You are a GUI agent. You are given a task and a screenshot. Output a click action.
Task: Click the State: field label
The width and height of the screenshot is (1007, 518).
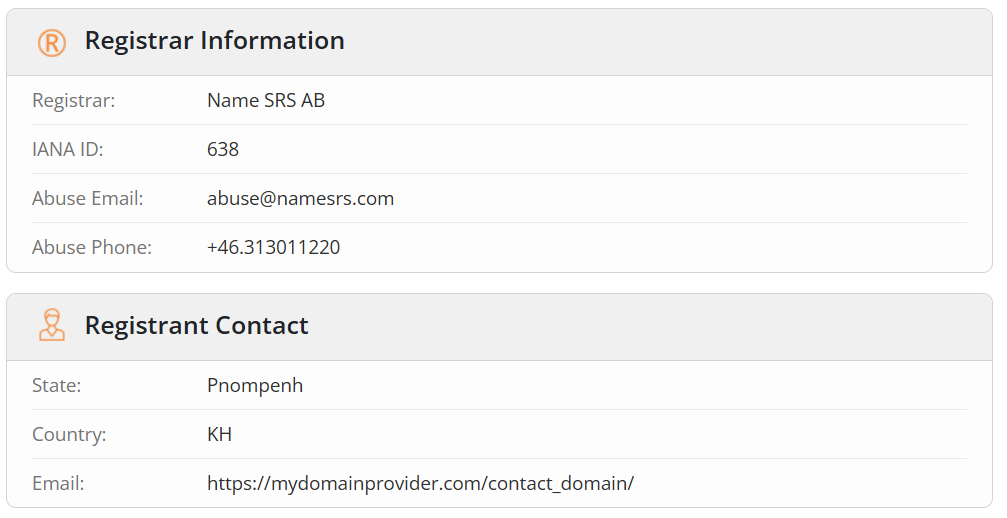[x=57, y=386]
